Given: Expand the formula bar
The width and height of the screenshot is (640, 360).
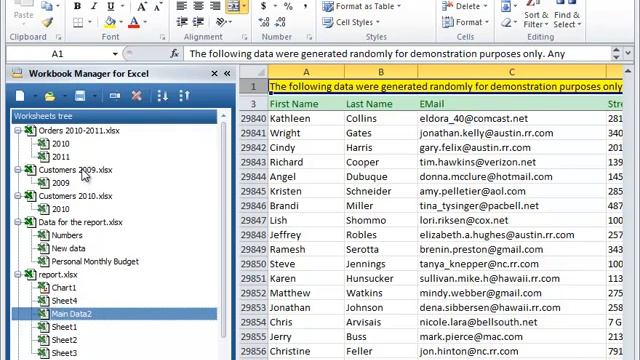Looking at the screenshot, I should click(628, 53).
